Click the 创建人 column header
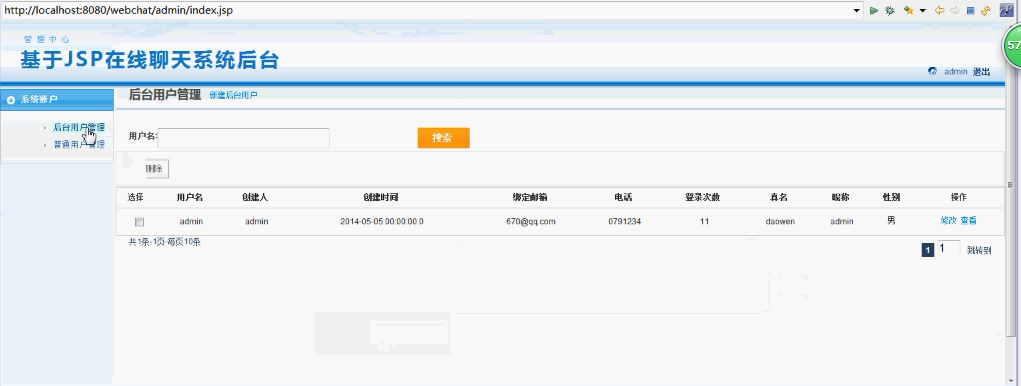Viewport: 1021px width, 386px height. [255, 197]
